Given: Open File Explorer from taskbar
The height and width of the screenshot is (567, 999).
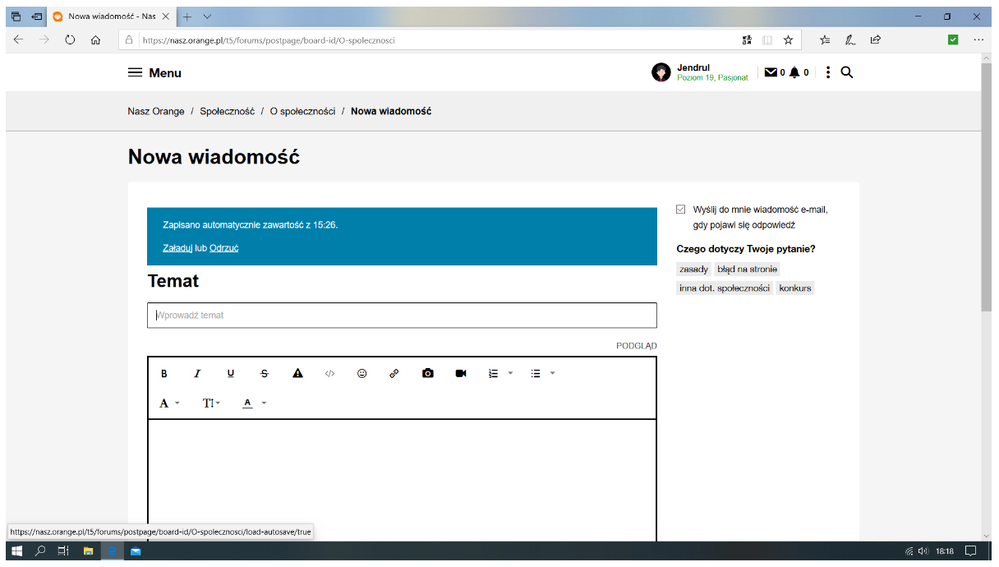Looking at the screenshot, I should point(89,551).
